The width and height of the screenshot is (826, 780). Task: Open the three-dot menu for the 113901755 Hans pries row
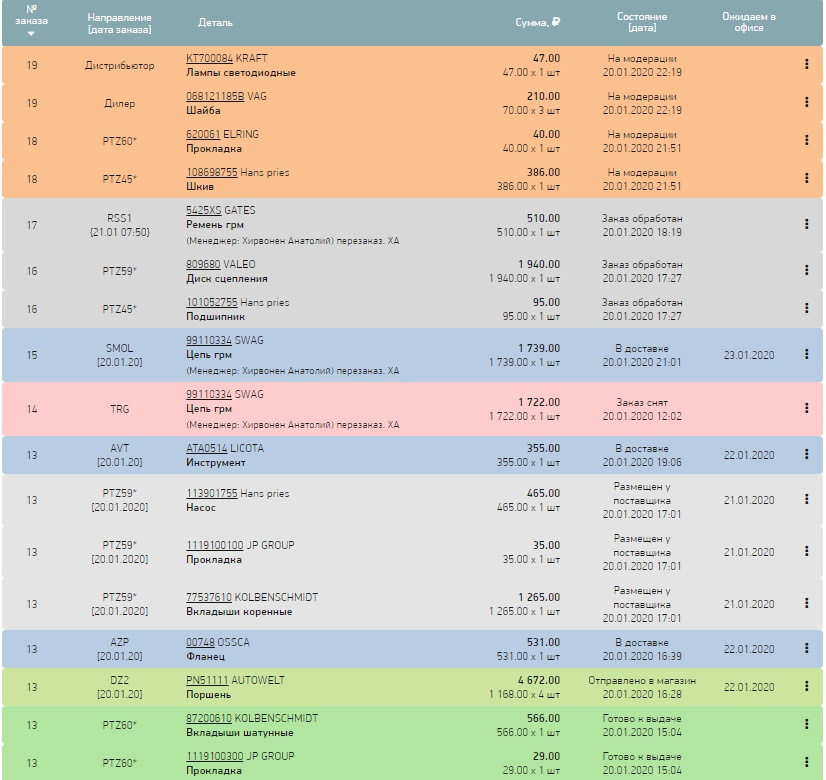point(807,499)
